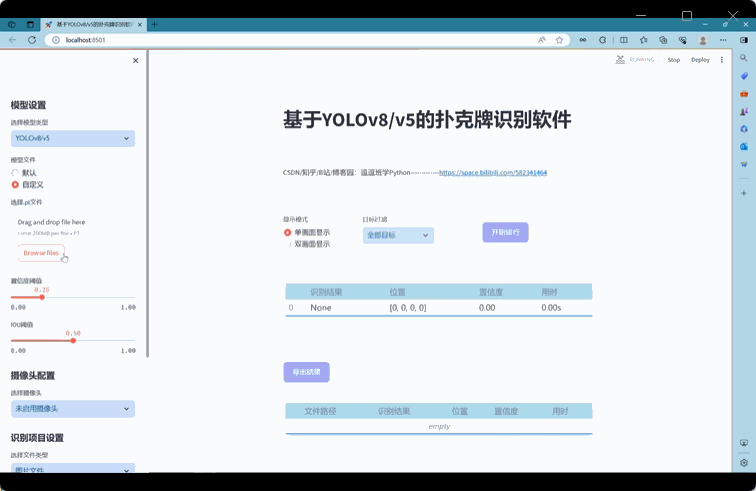The width and height of the screenshot is (756, 491).
Task: Open the Favorites list icon
Action: point(644,40)
